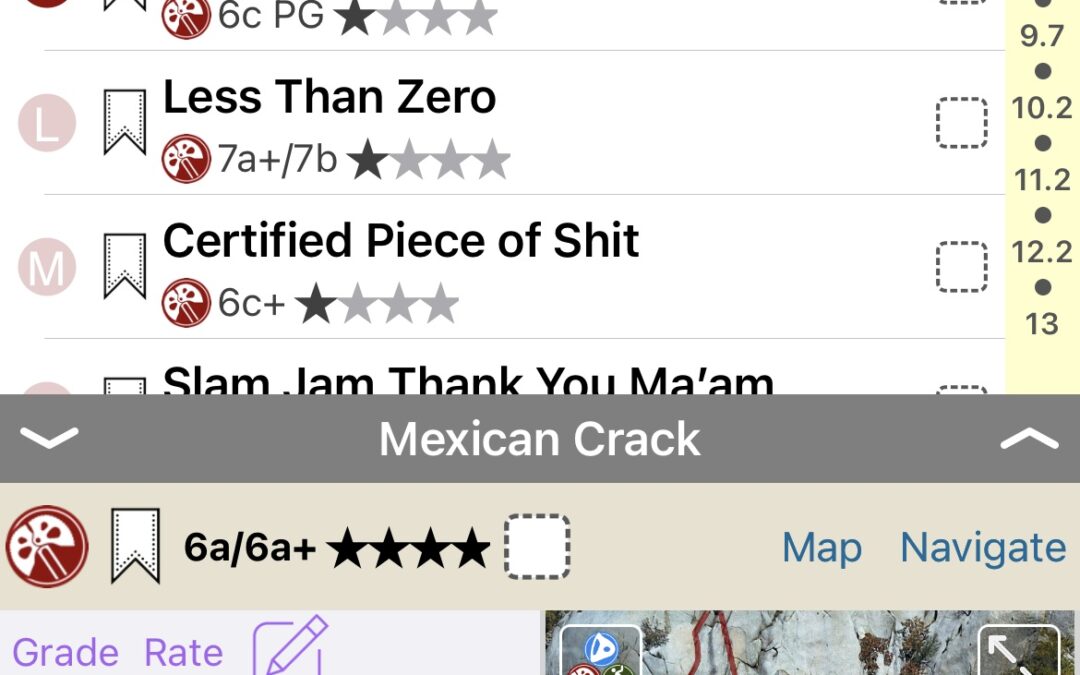Tick the Less Than Zero checkbox

pos(962,123)
